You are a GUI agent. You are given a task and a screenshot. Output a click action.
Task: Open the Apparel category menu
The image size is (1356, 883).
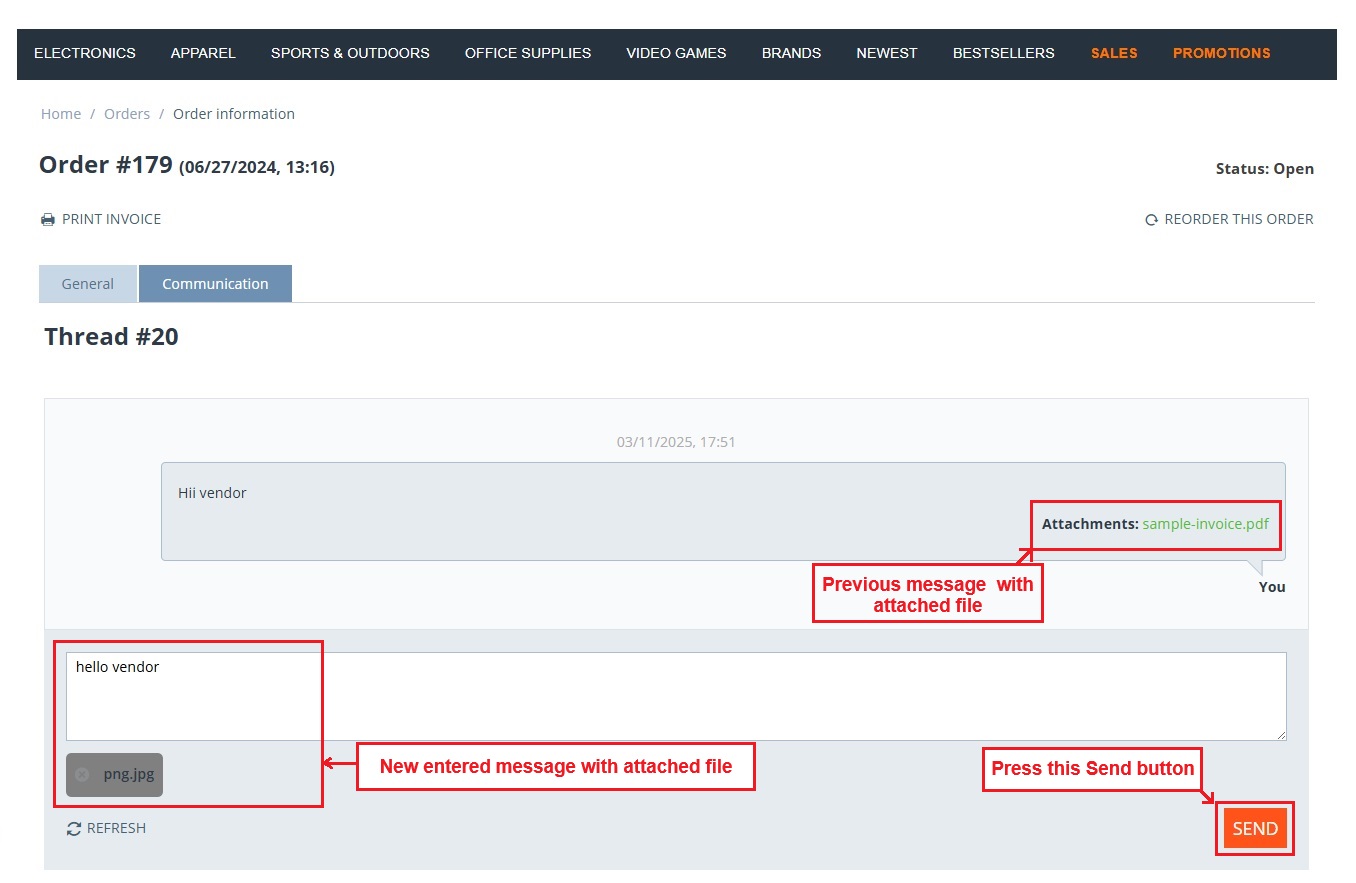203,53
